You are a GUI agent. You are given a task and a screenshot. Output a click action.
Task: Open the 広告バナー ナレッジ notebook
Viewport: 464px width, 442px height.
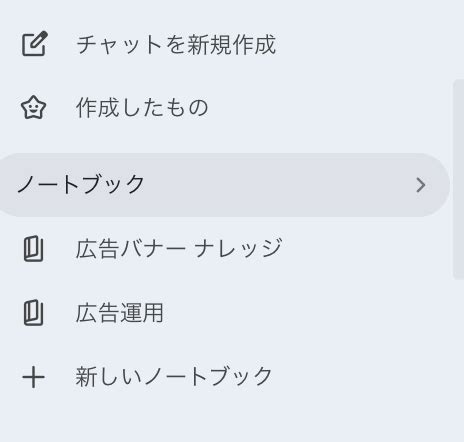(179, 248)
